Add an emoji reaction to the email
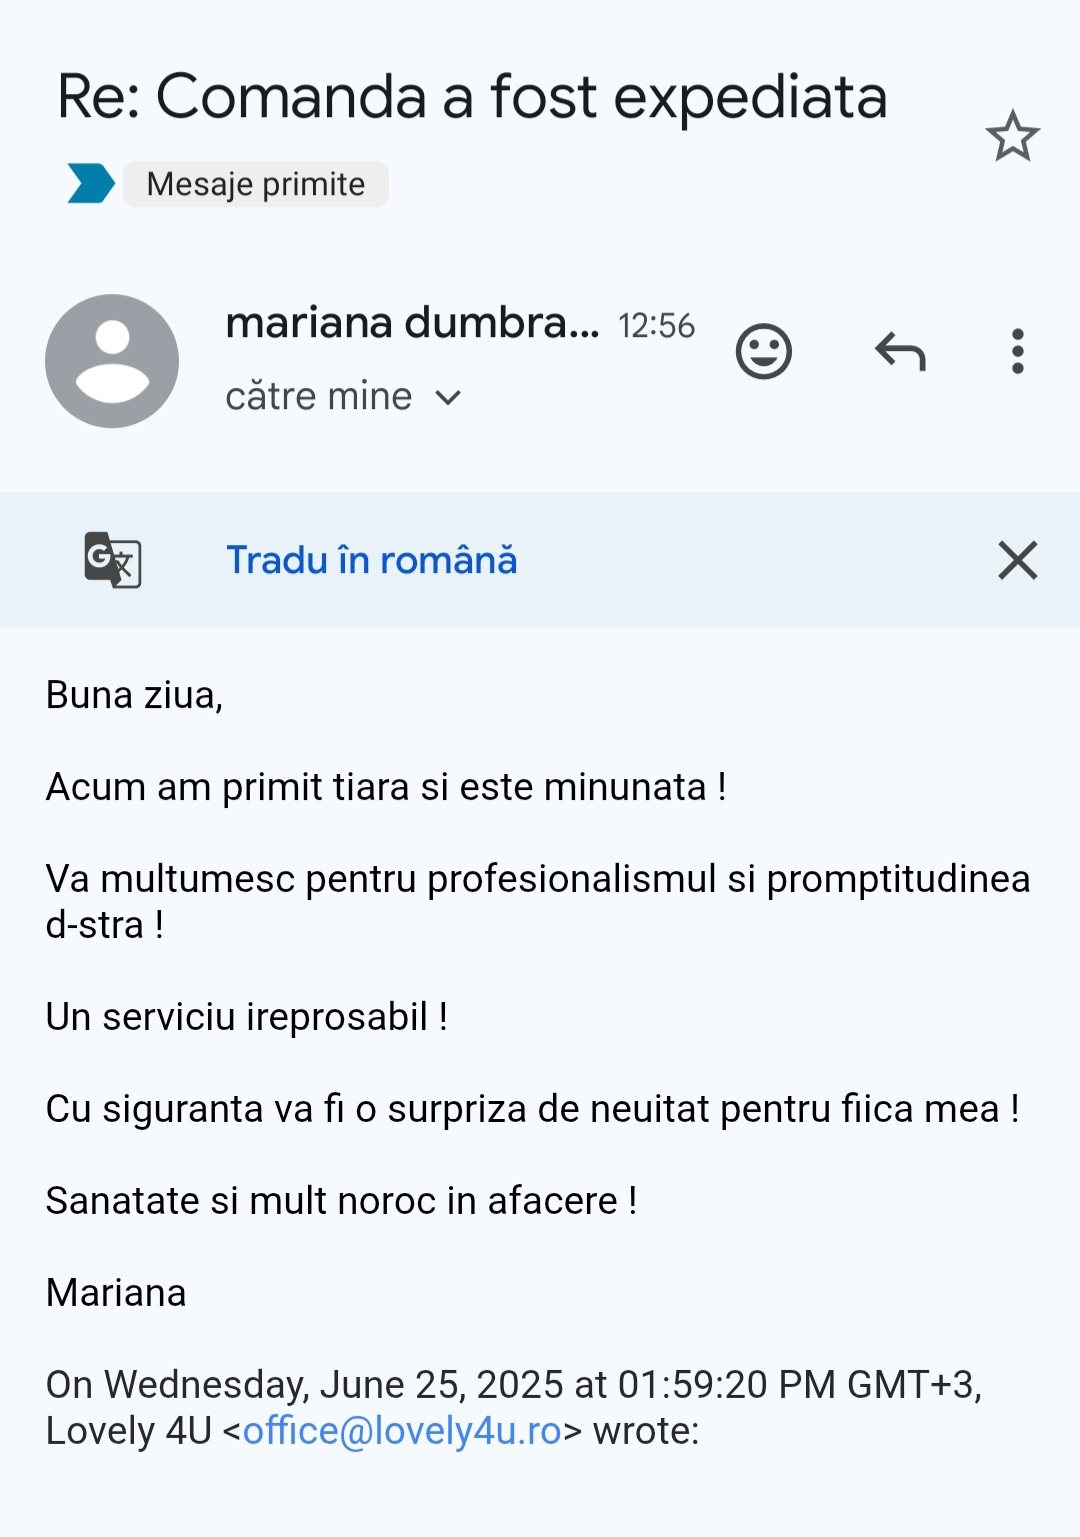 click(x=764, y=352)
